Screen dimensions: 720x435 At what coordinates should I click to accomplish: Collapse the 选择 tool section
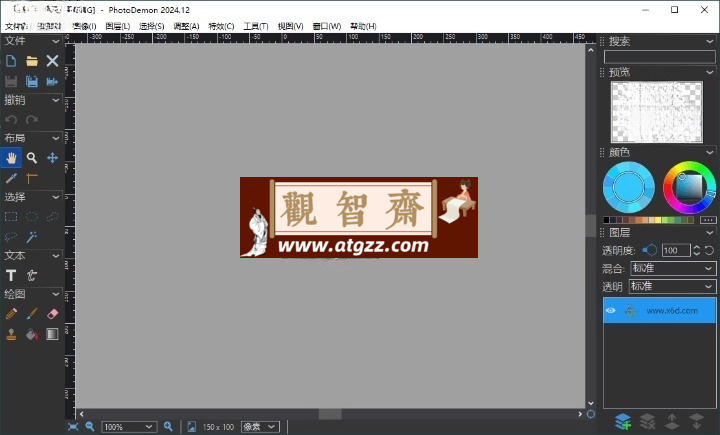click(x=56, y=197)
